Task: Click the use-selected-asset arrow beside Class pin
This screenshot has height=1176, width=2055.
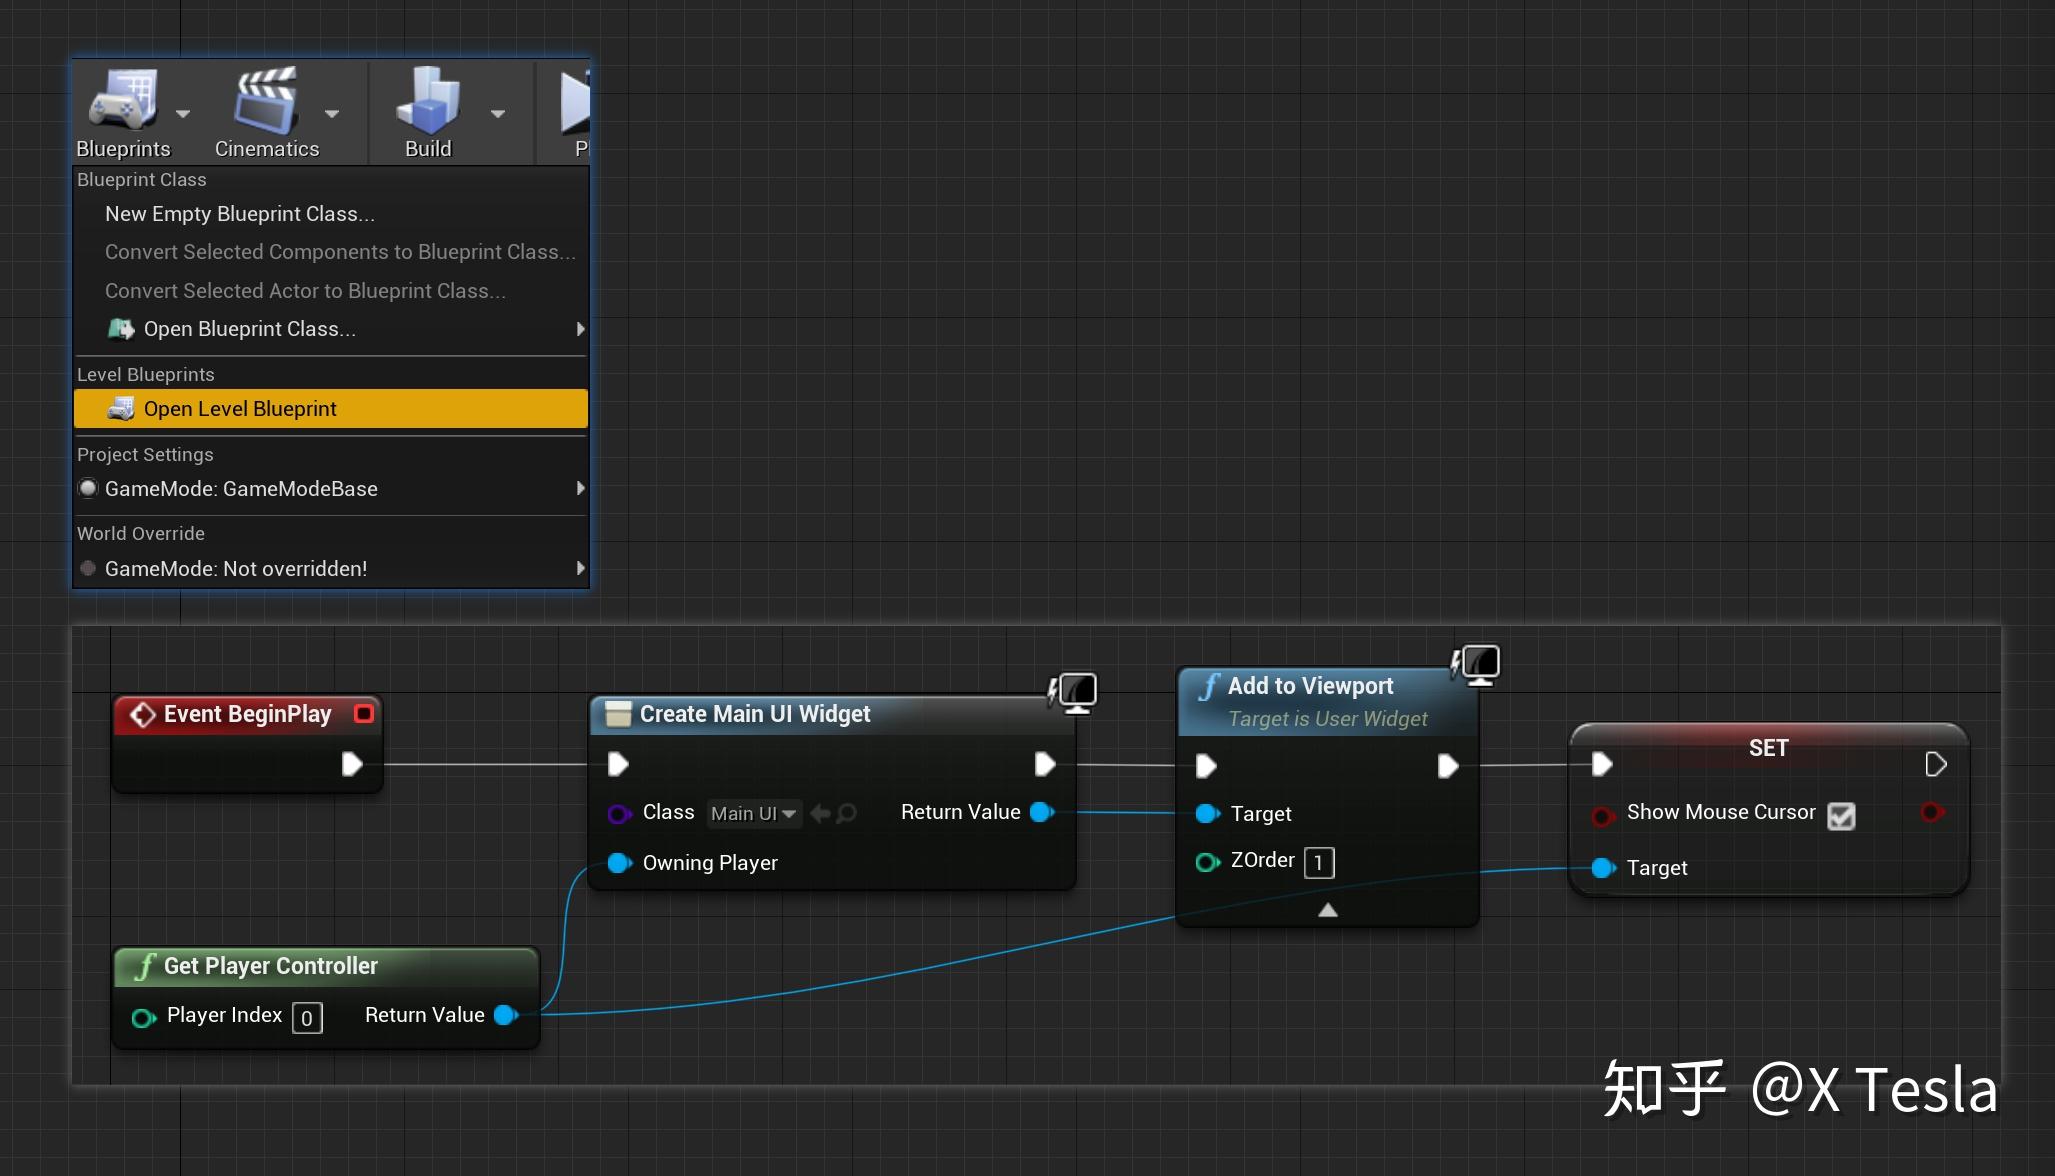Action: [x=820, y=813]
